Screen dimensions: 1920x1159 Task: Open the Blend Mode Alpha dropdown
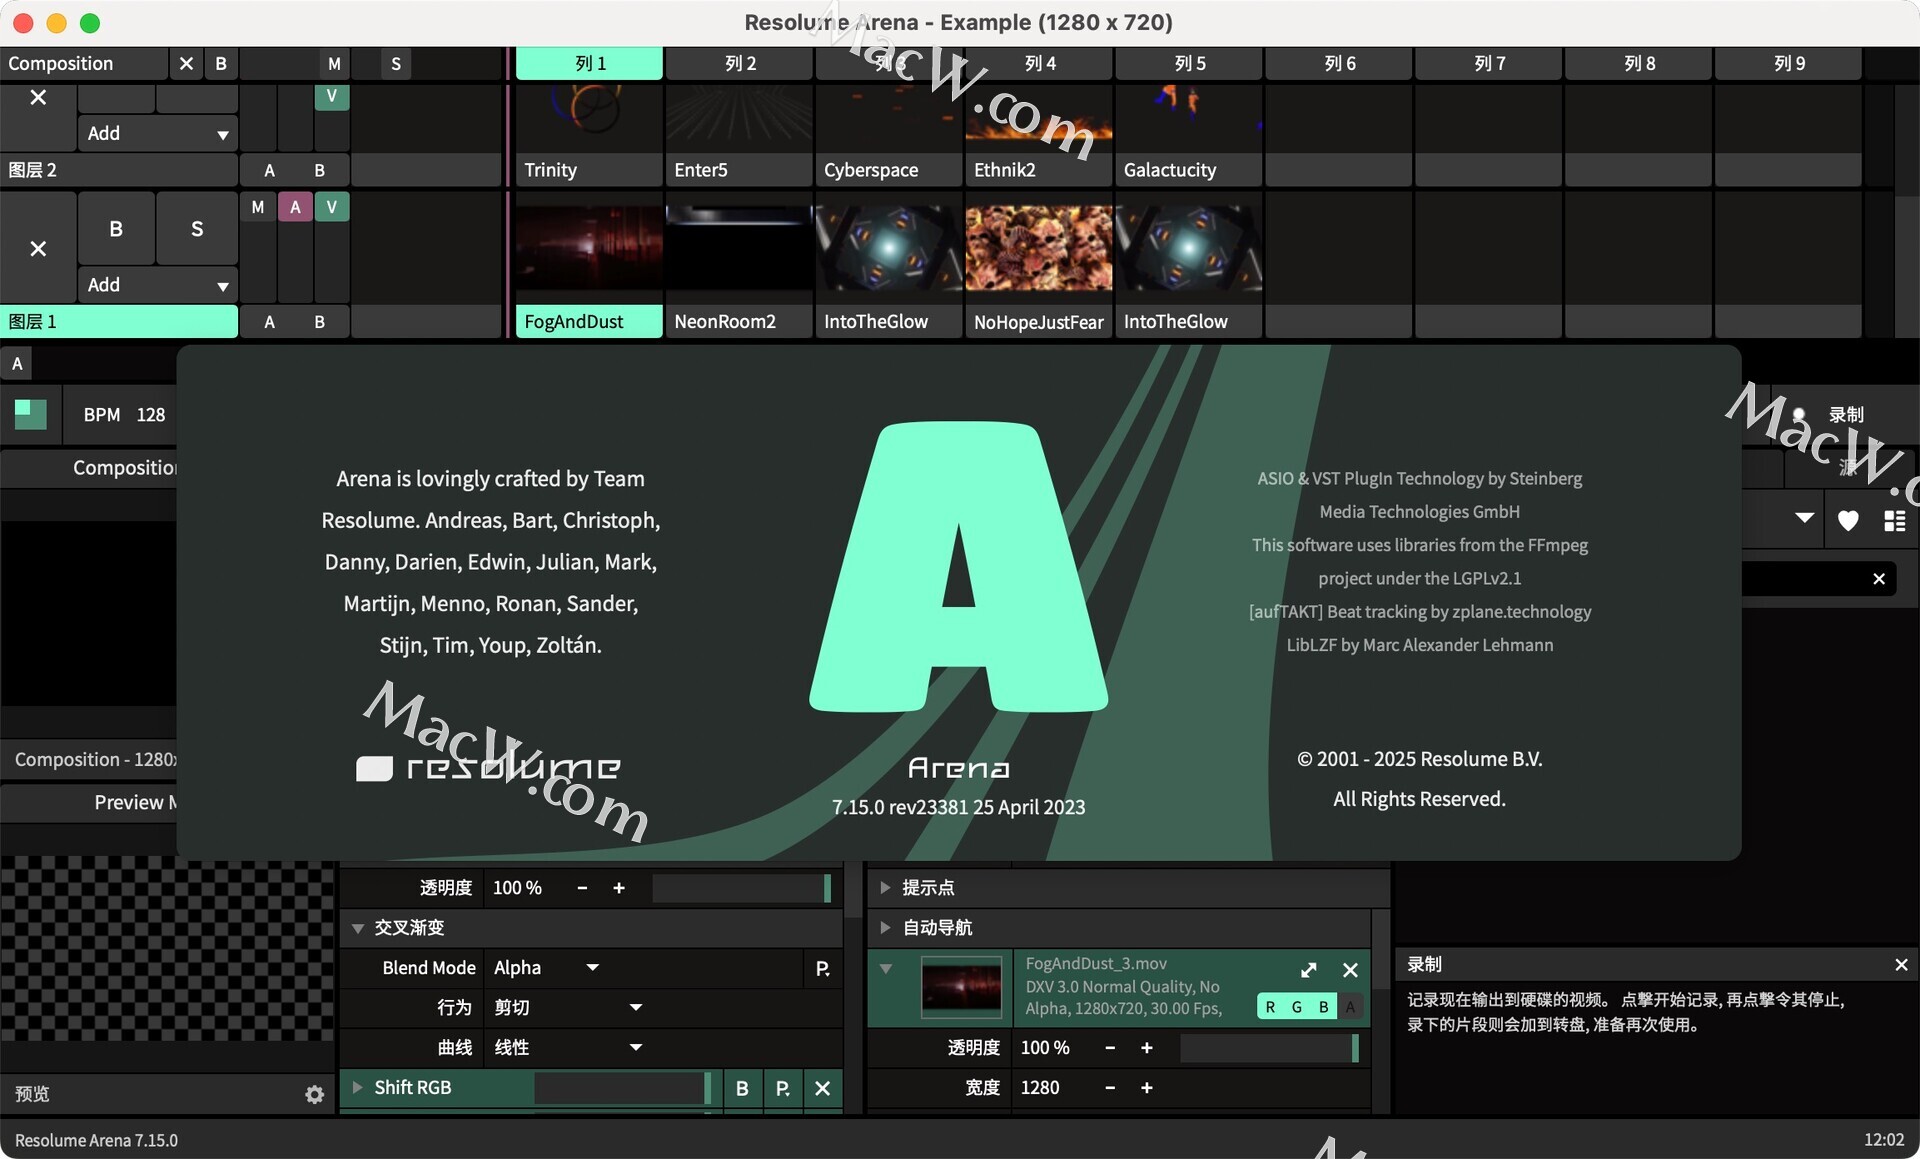(546, 967)
